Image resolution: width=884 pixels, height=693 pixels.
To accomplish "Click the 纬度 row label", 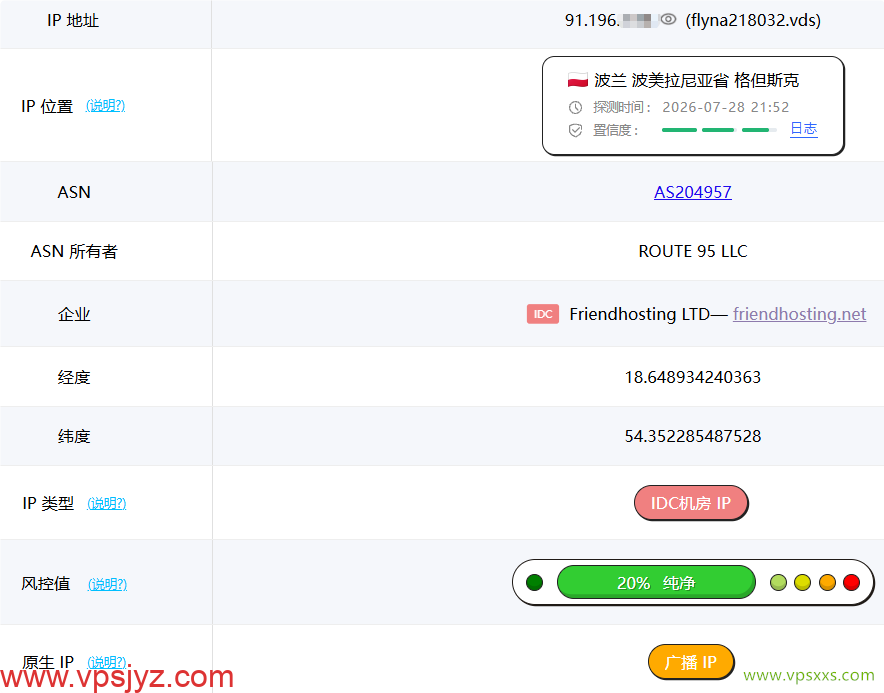I will (x=74, y=436).
